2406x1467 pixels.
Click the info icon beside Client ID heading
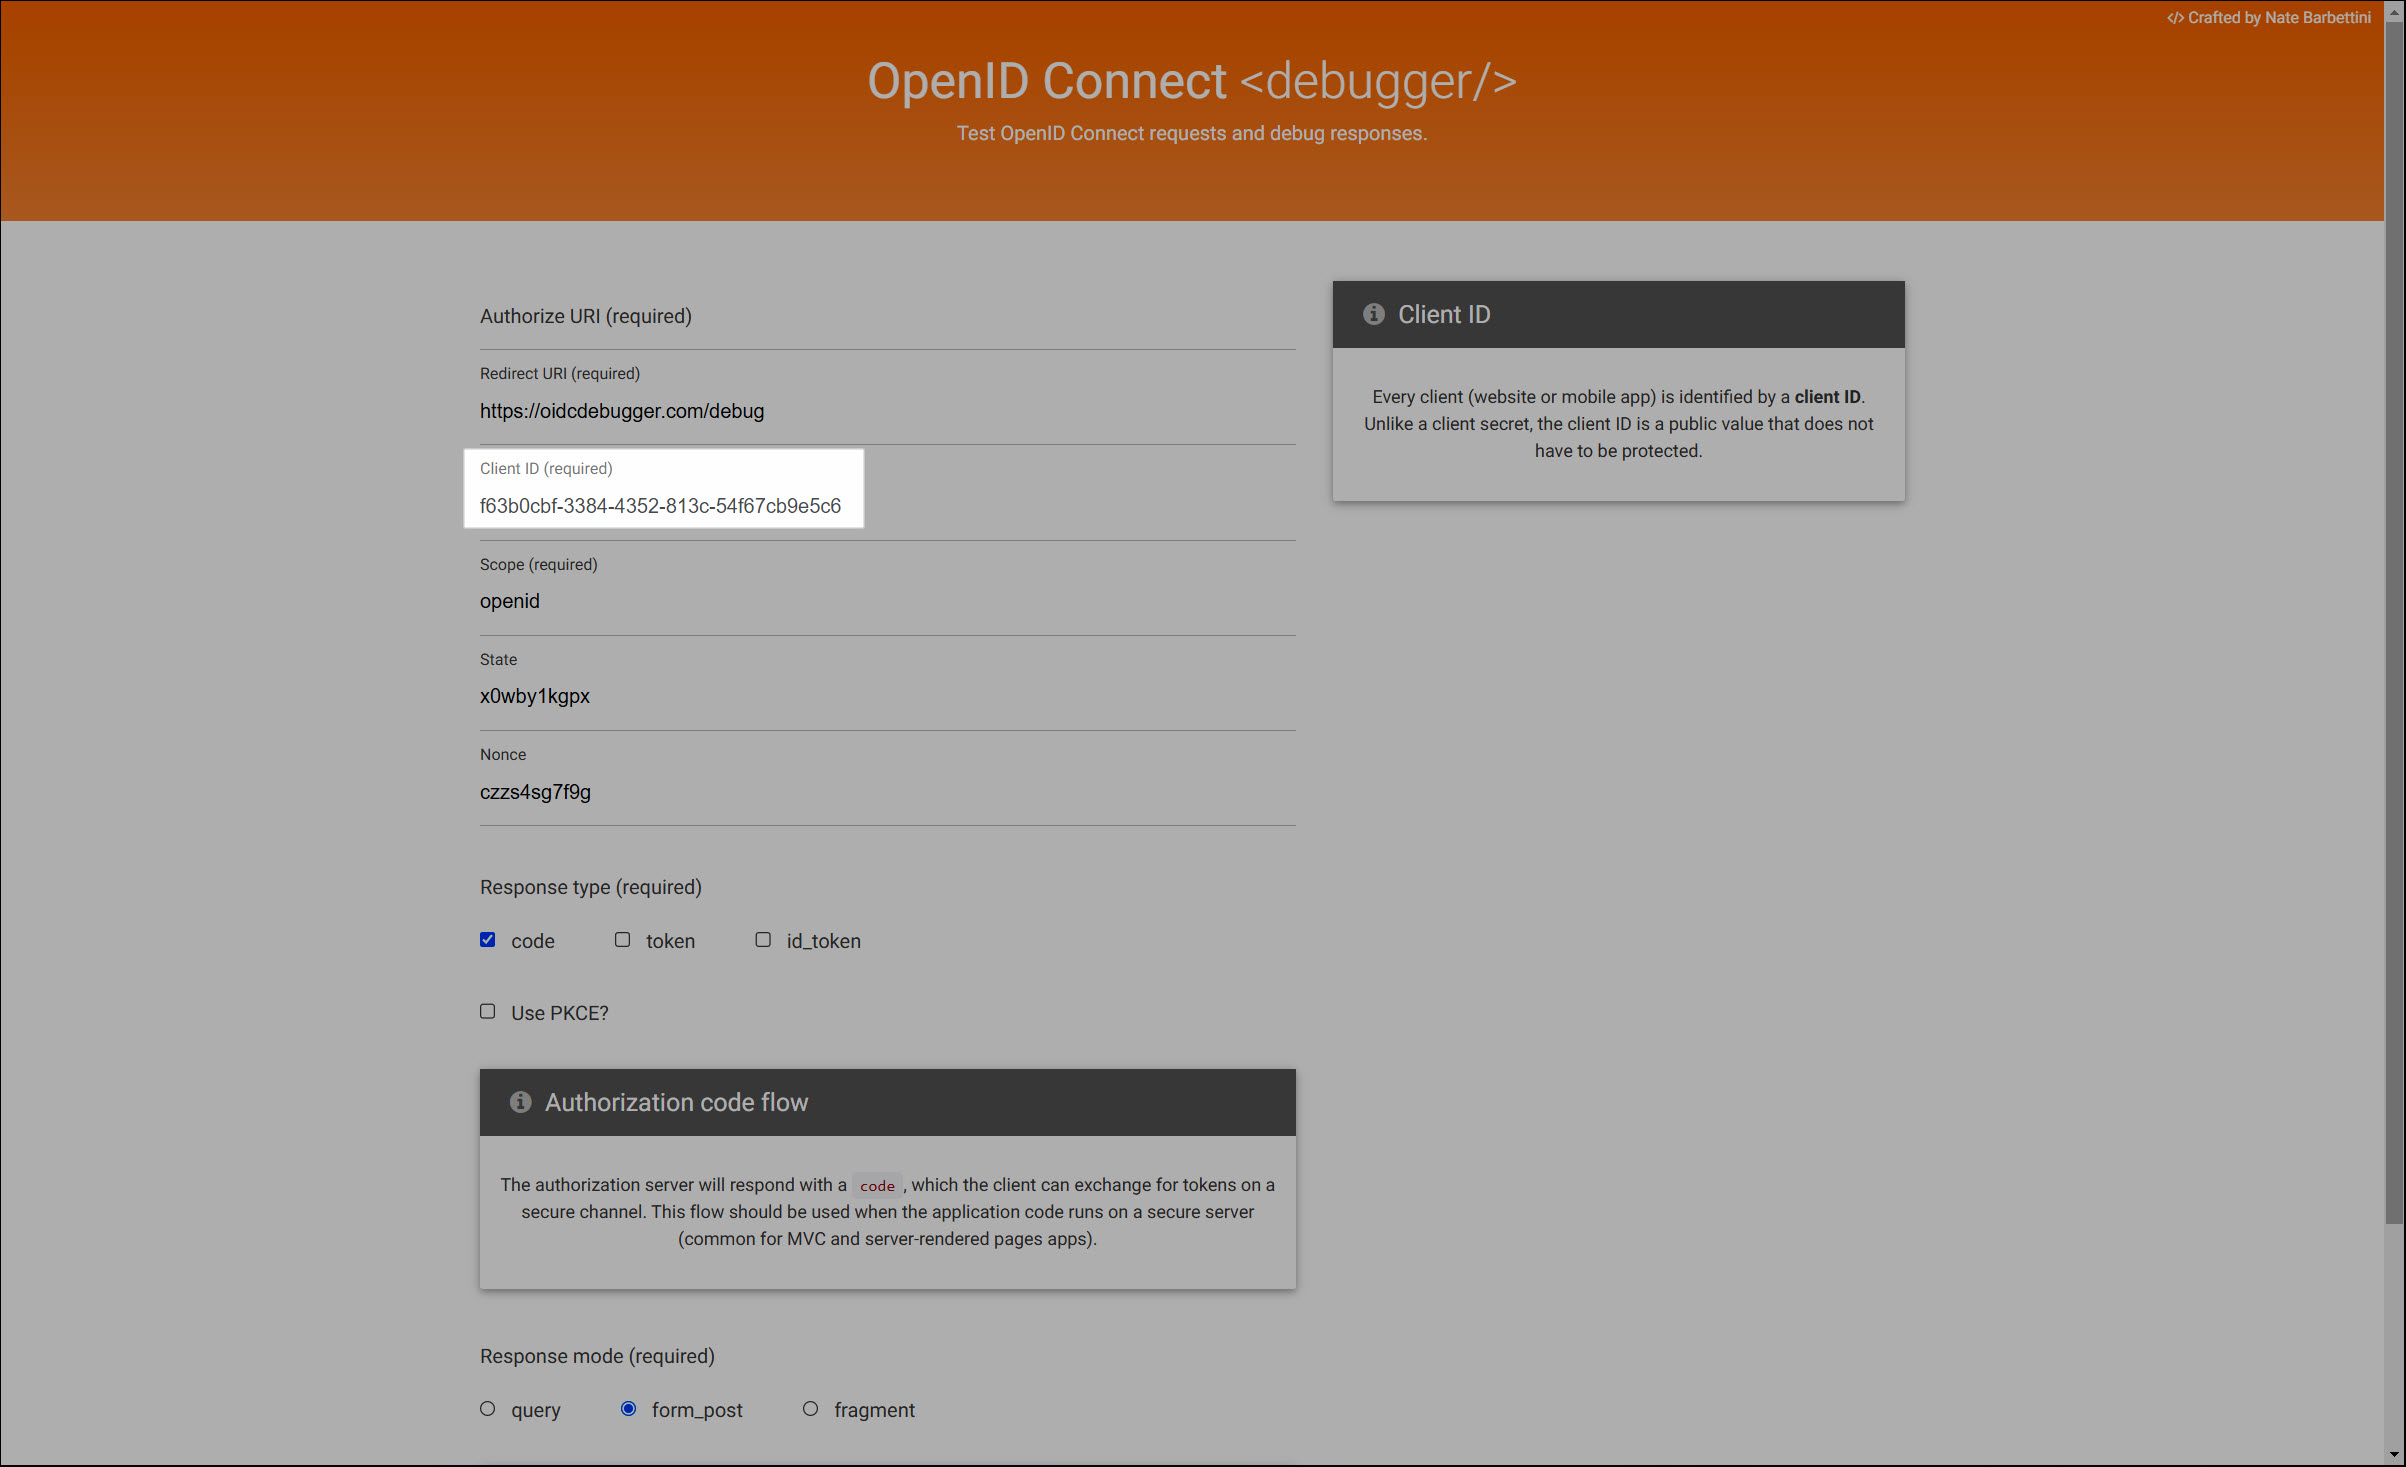(x=1373, y=314)
